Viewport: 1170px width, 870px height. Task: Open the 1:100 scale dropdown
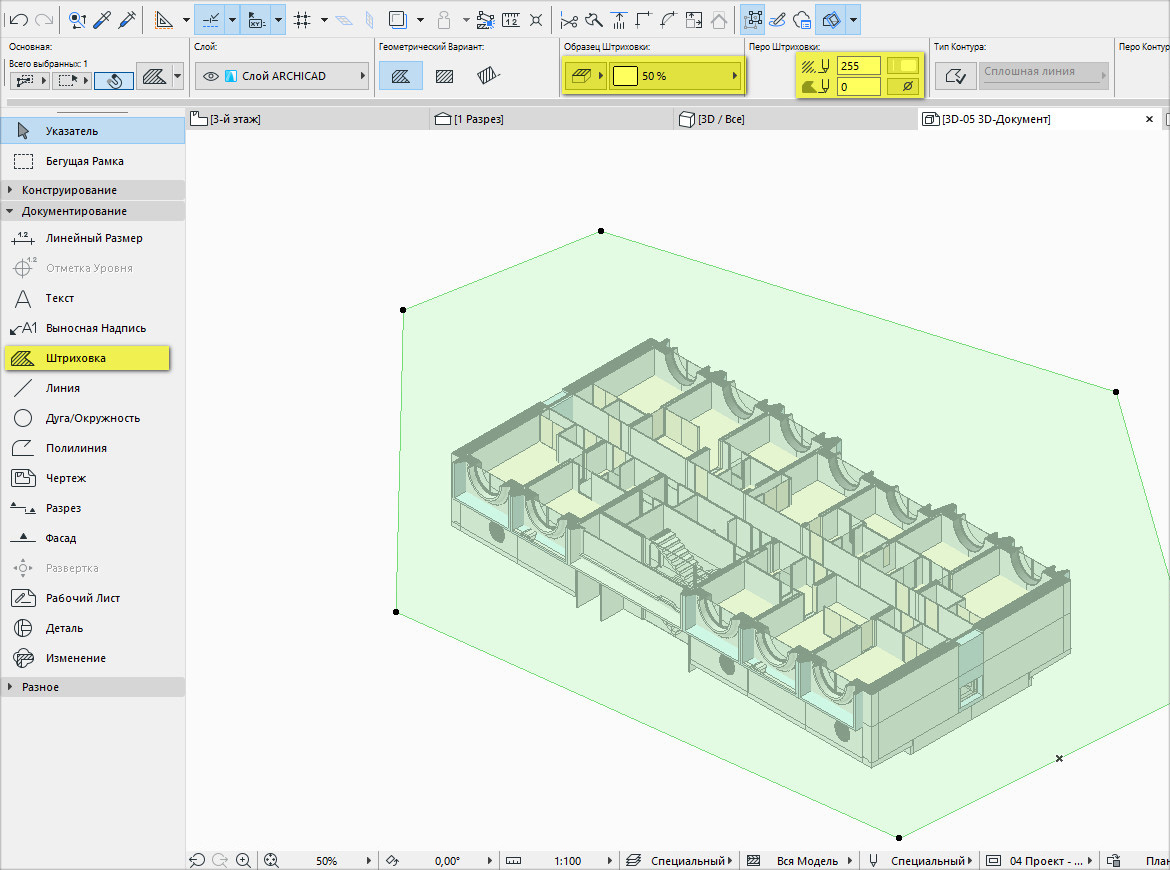pos(566,860)
